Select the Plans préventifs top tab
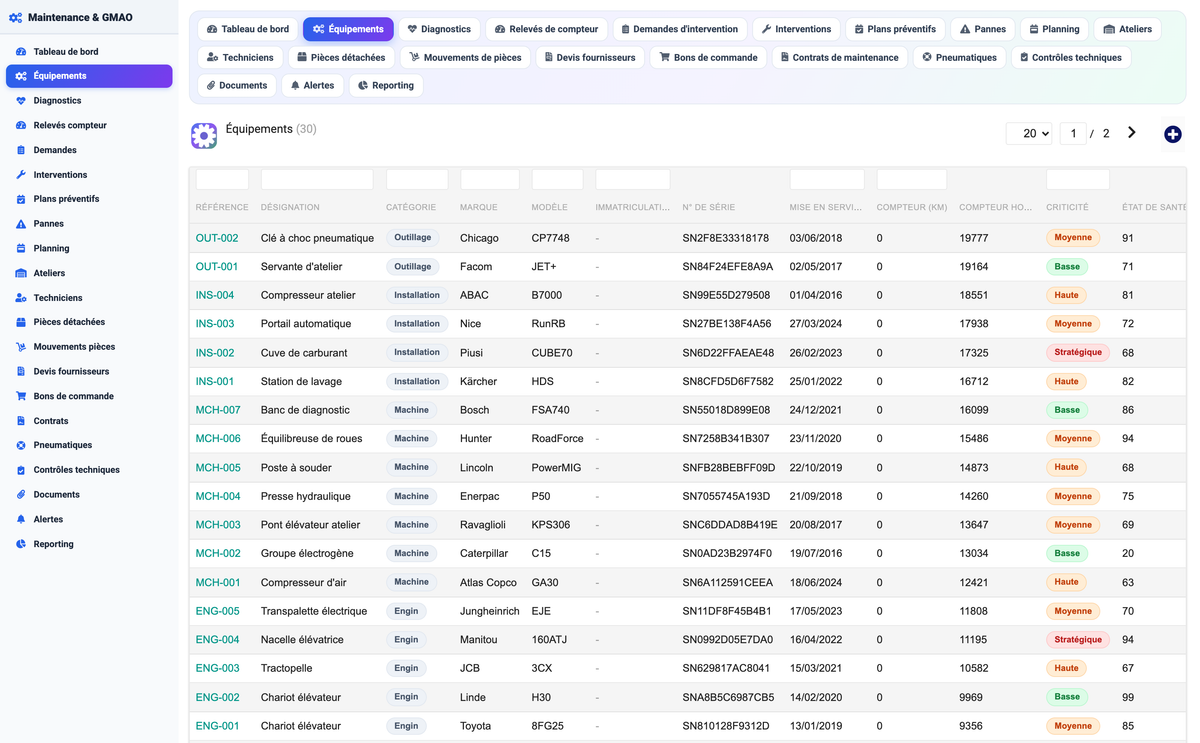 coord(895,29)
